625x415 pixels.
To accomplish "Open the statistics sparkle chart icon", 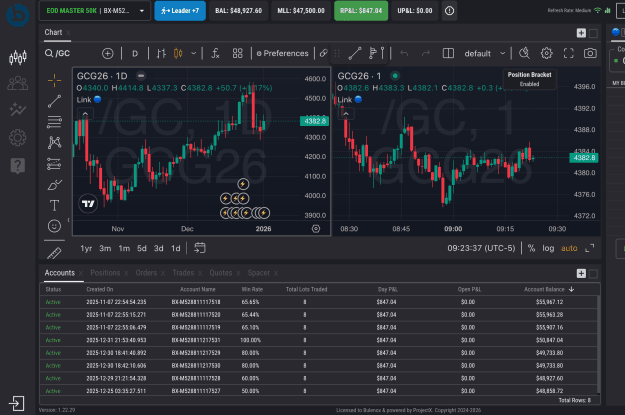I will (18, 109).
